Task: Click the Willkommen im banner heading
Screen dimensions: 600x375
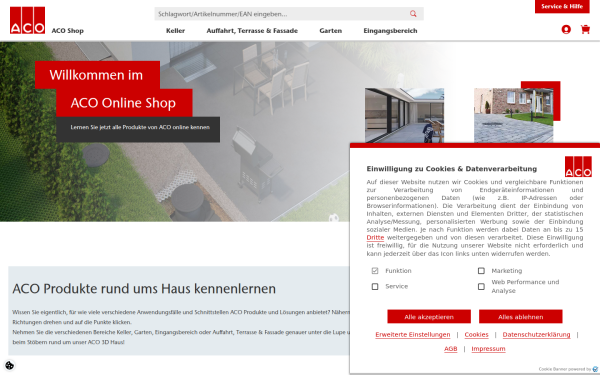Action: coord(97,75)
